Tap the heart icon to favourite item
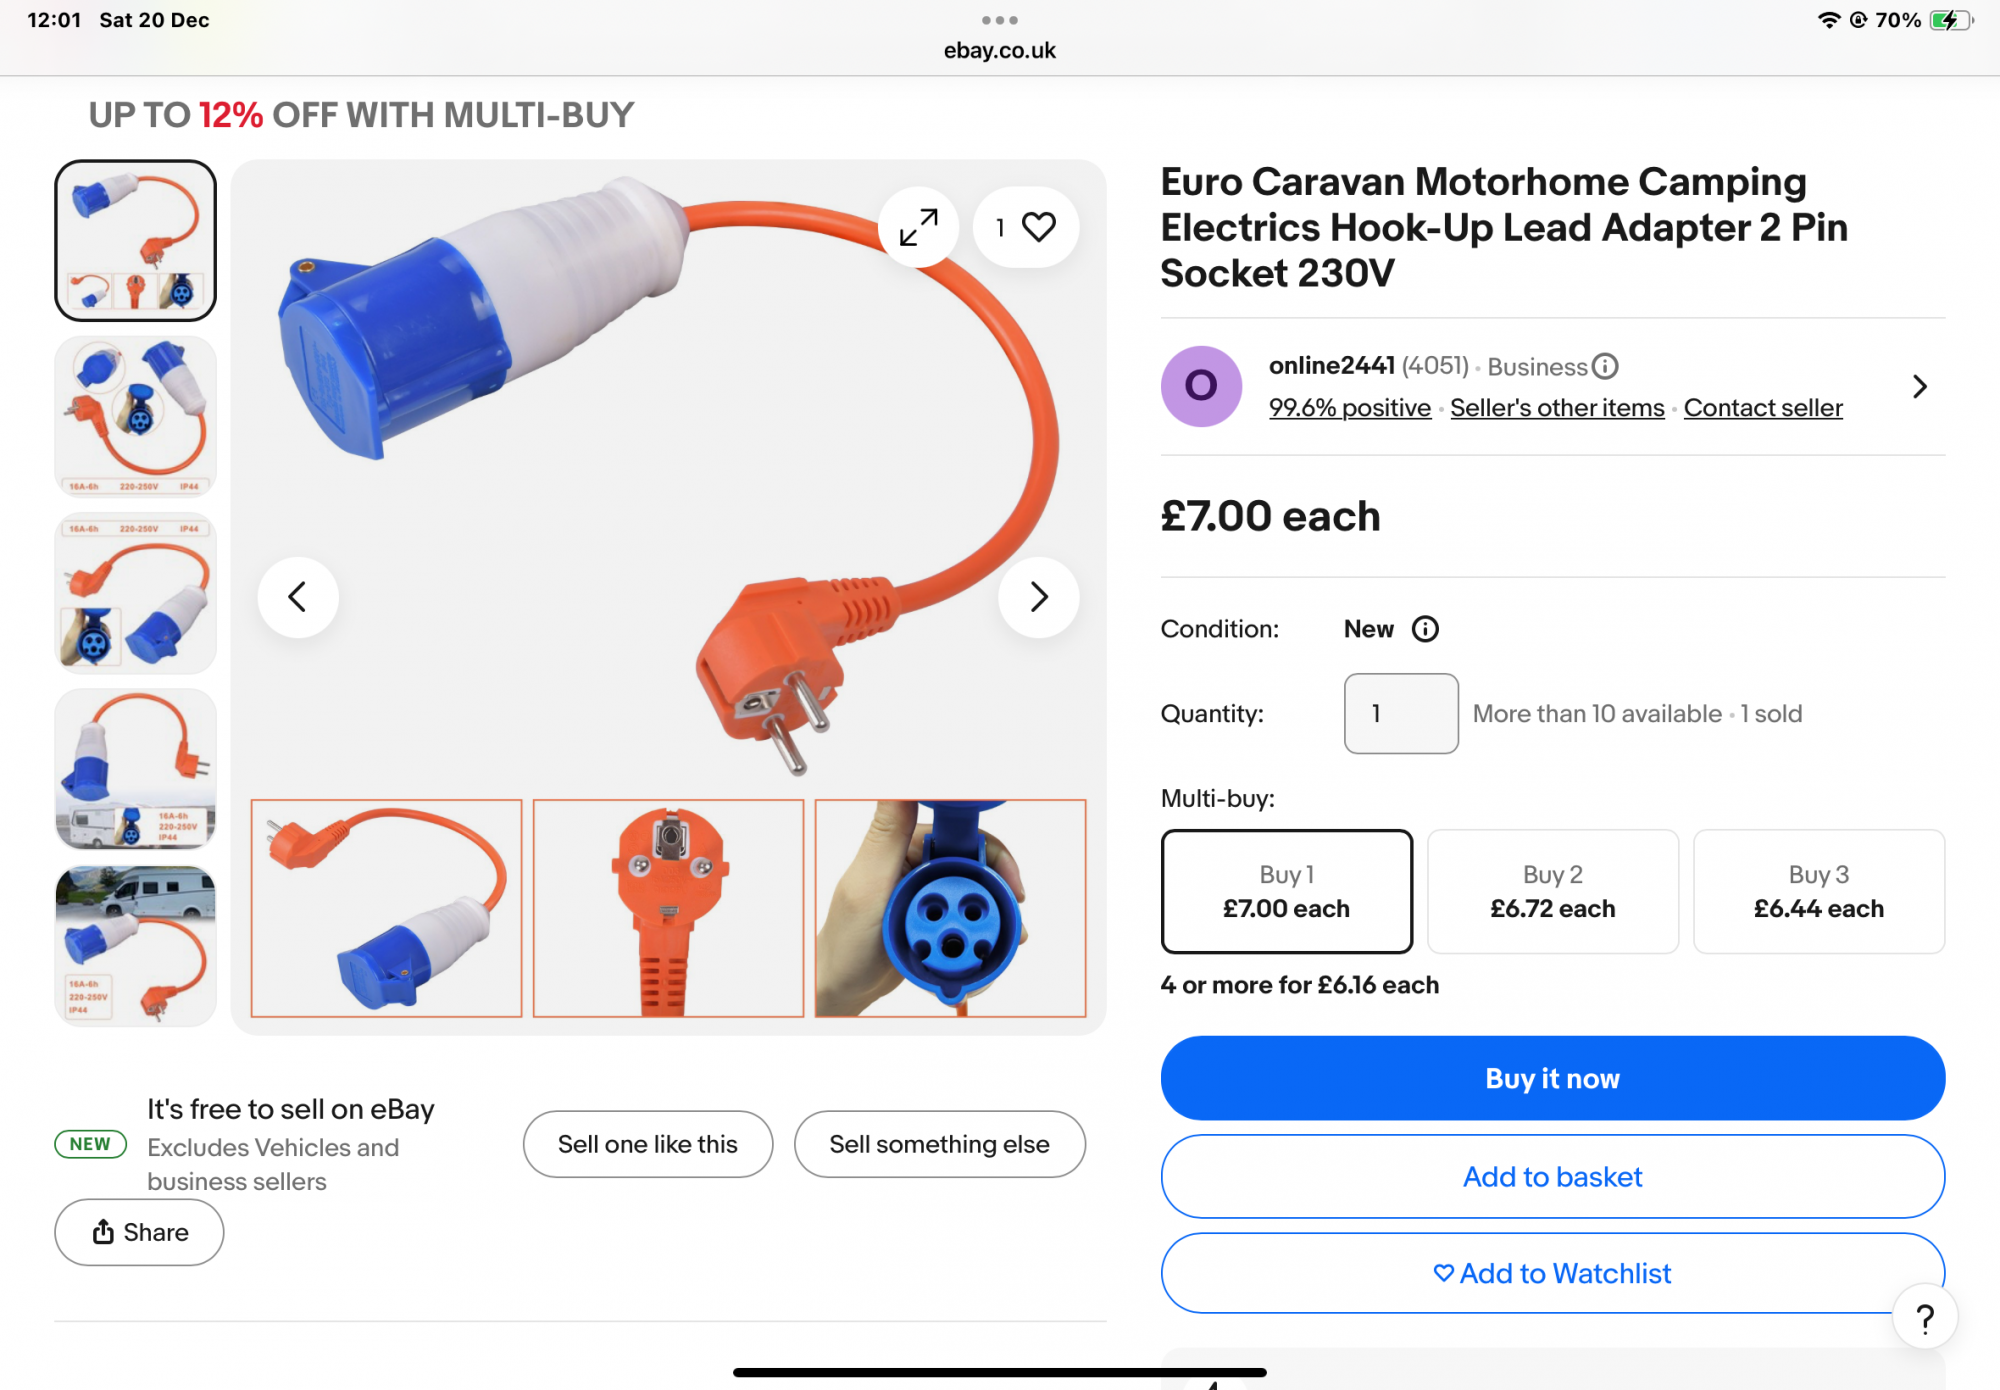 click(x=1038, y=227)
